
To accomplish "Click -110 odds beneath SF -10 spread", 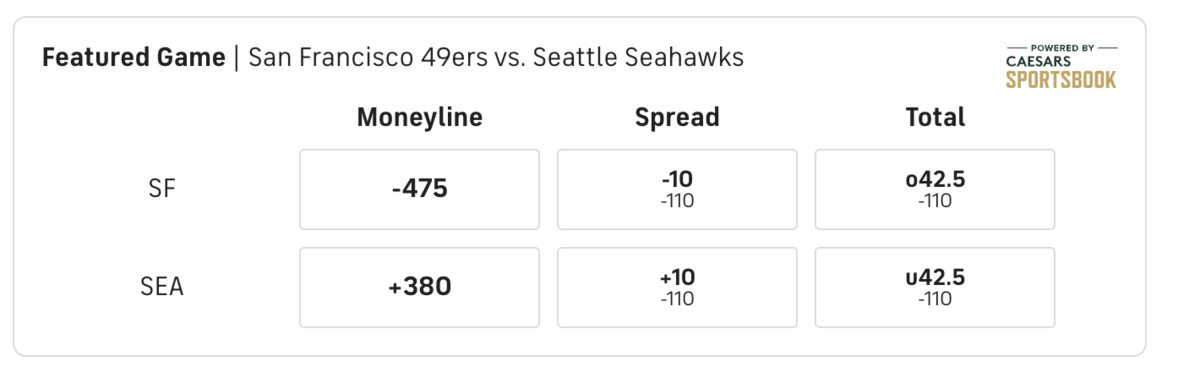I will pos(677,201).
